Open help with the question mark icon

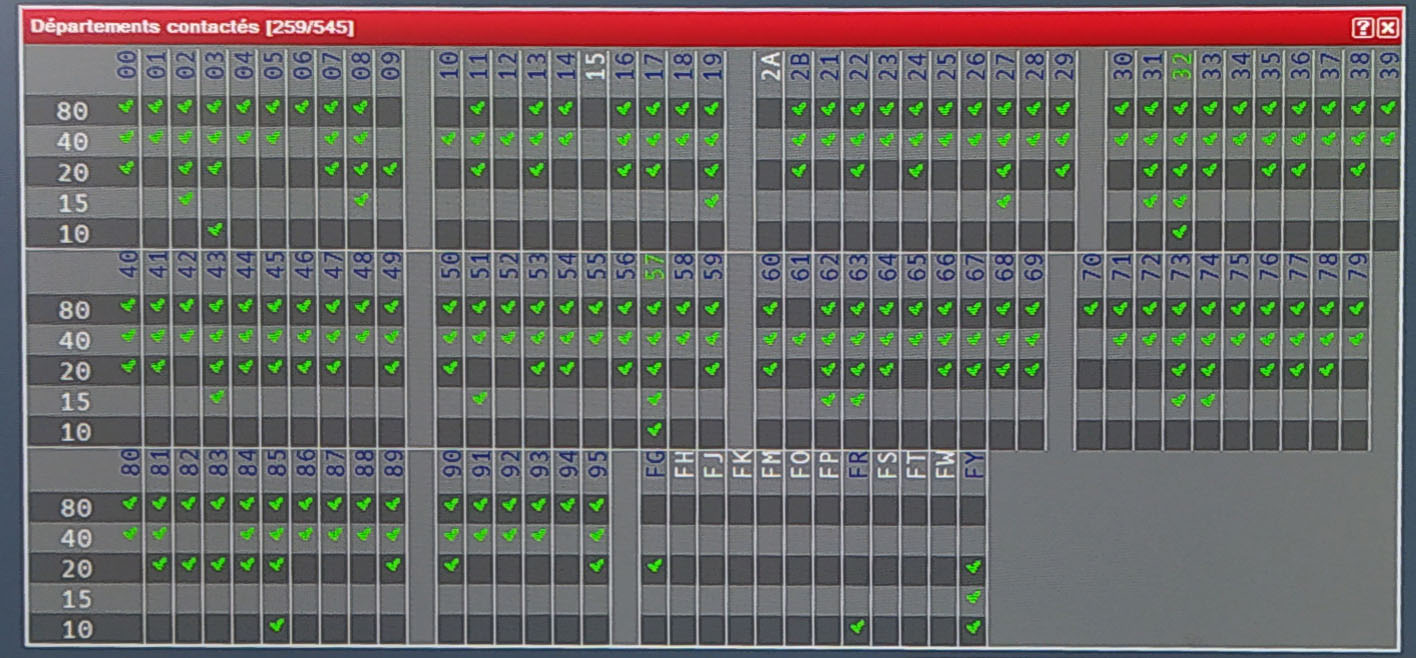1361,28
